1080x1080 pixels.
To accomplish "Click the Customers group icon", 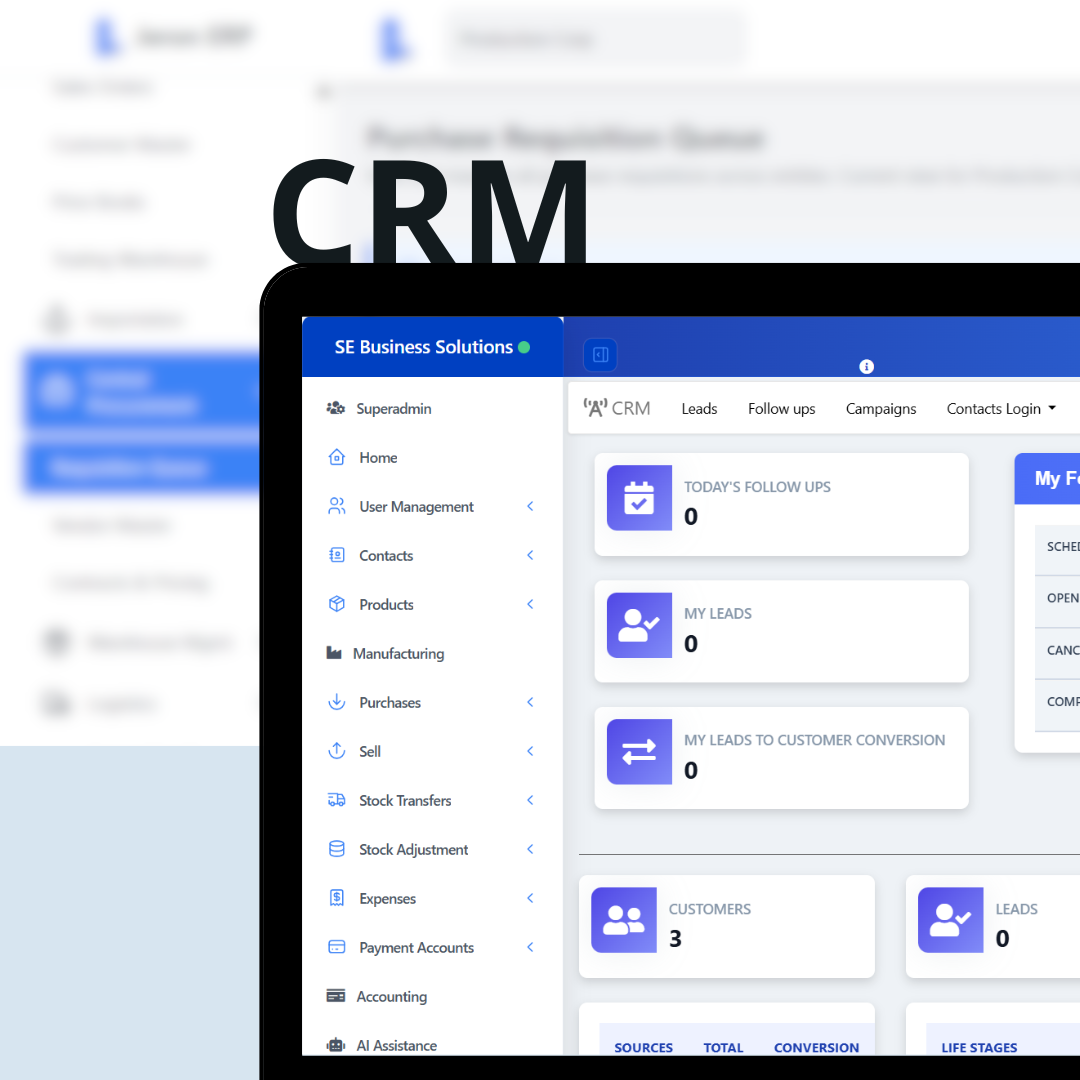I will point(624,920).
